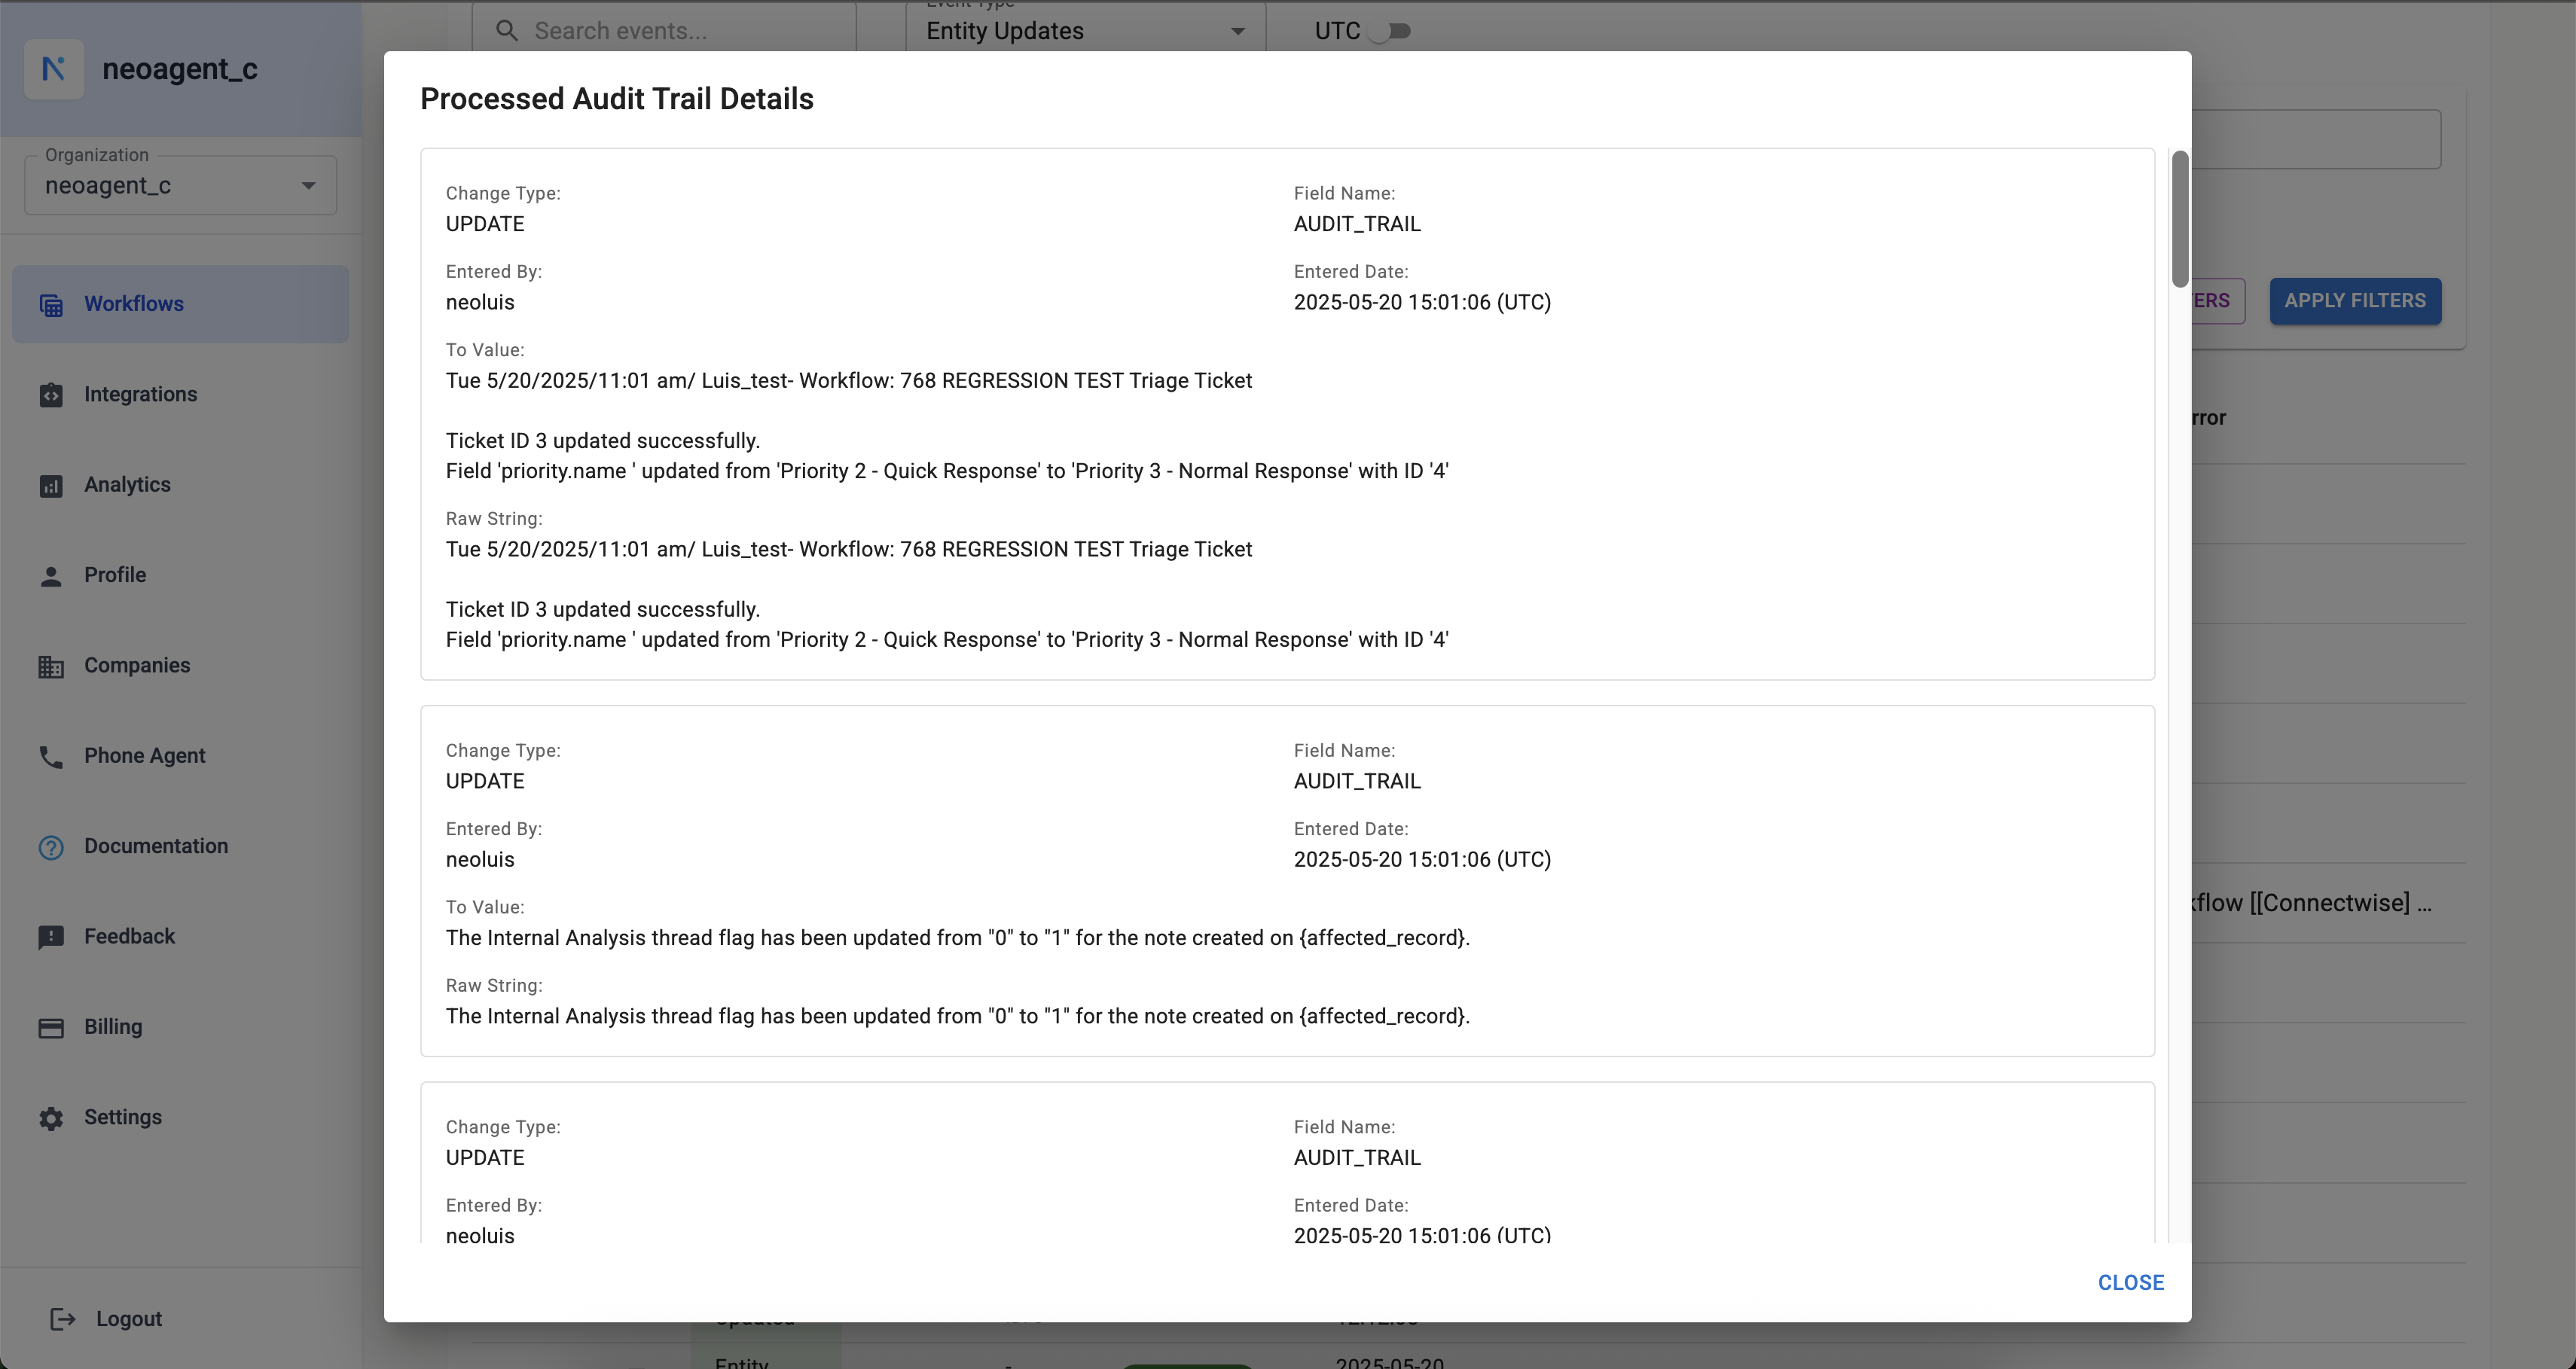Image resolution: width=2576 pixels, height=1369 pixels.
Task: Click the Settings gear icon
Action: point(51,1118)
